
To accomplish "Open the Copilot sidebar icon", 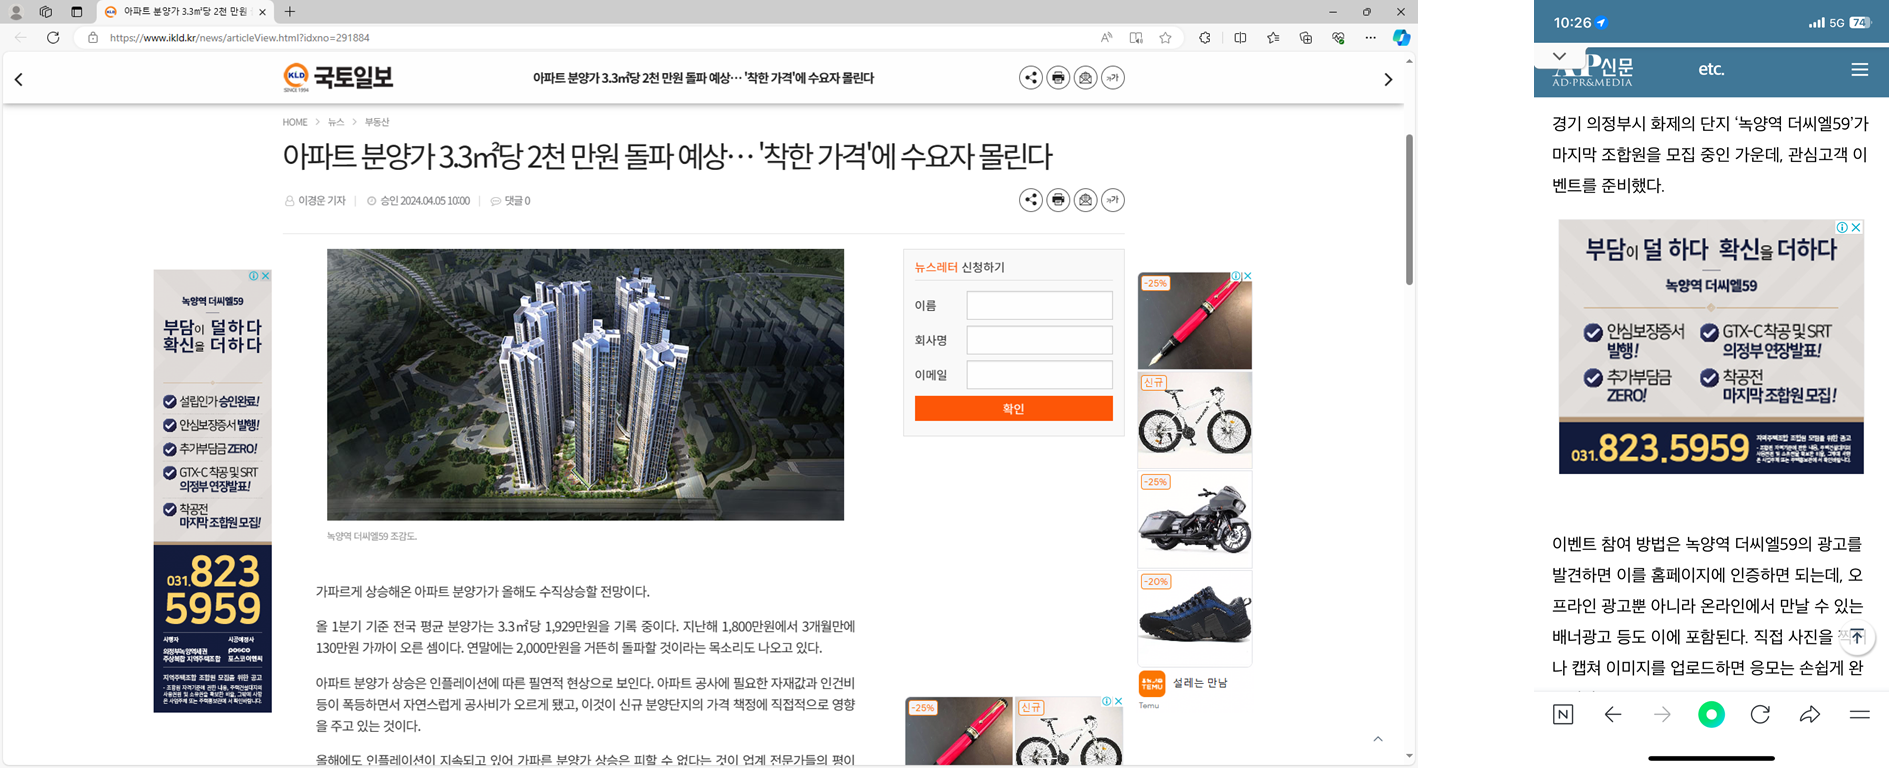I will pyautogui.click(x=1401, y=38).
